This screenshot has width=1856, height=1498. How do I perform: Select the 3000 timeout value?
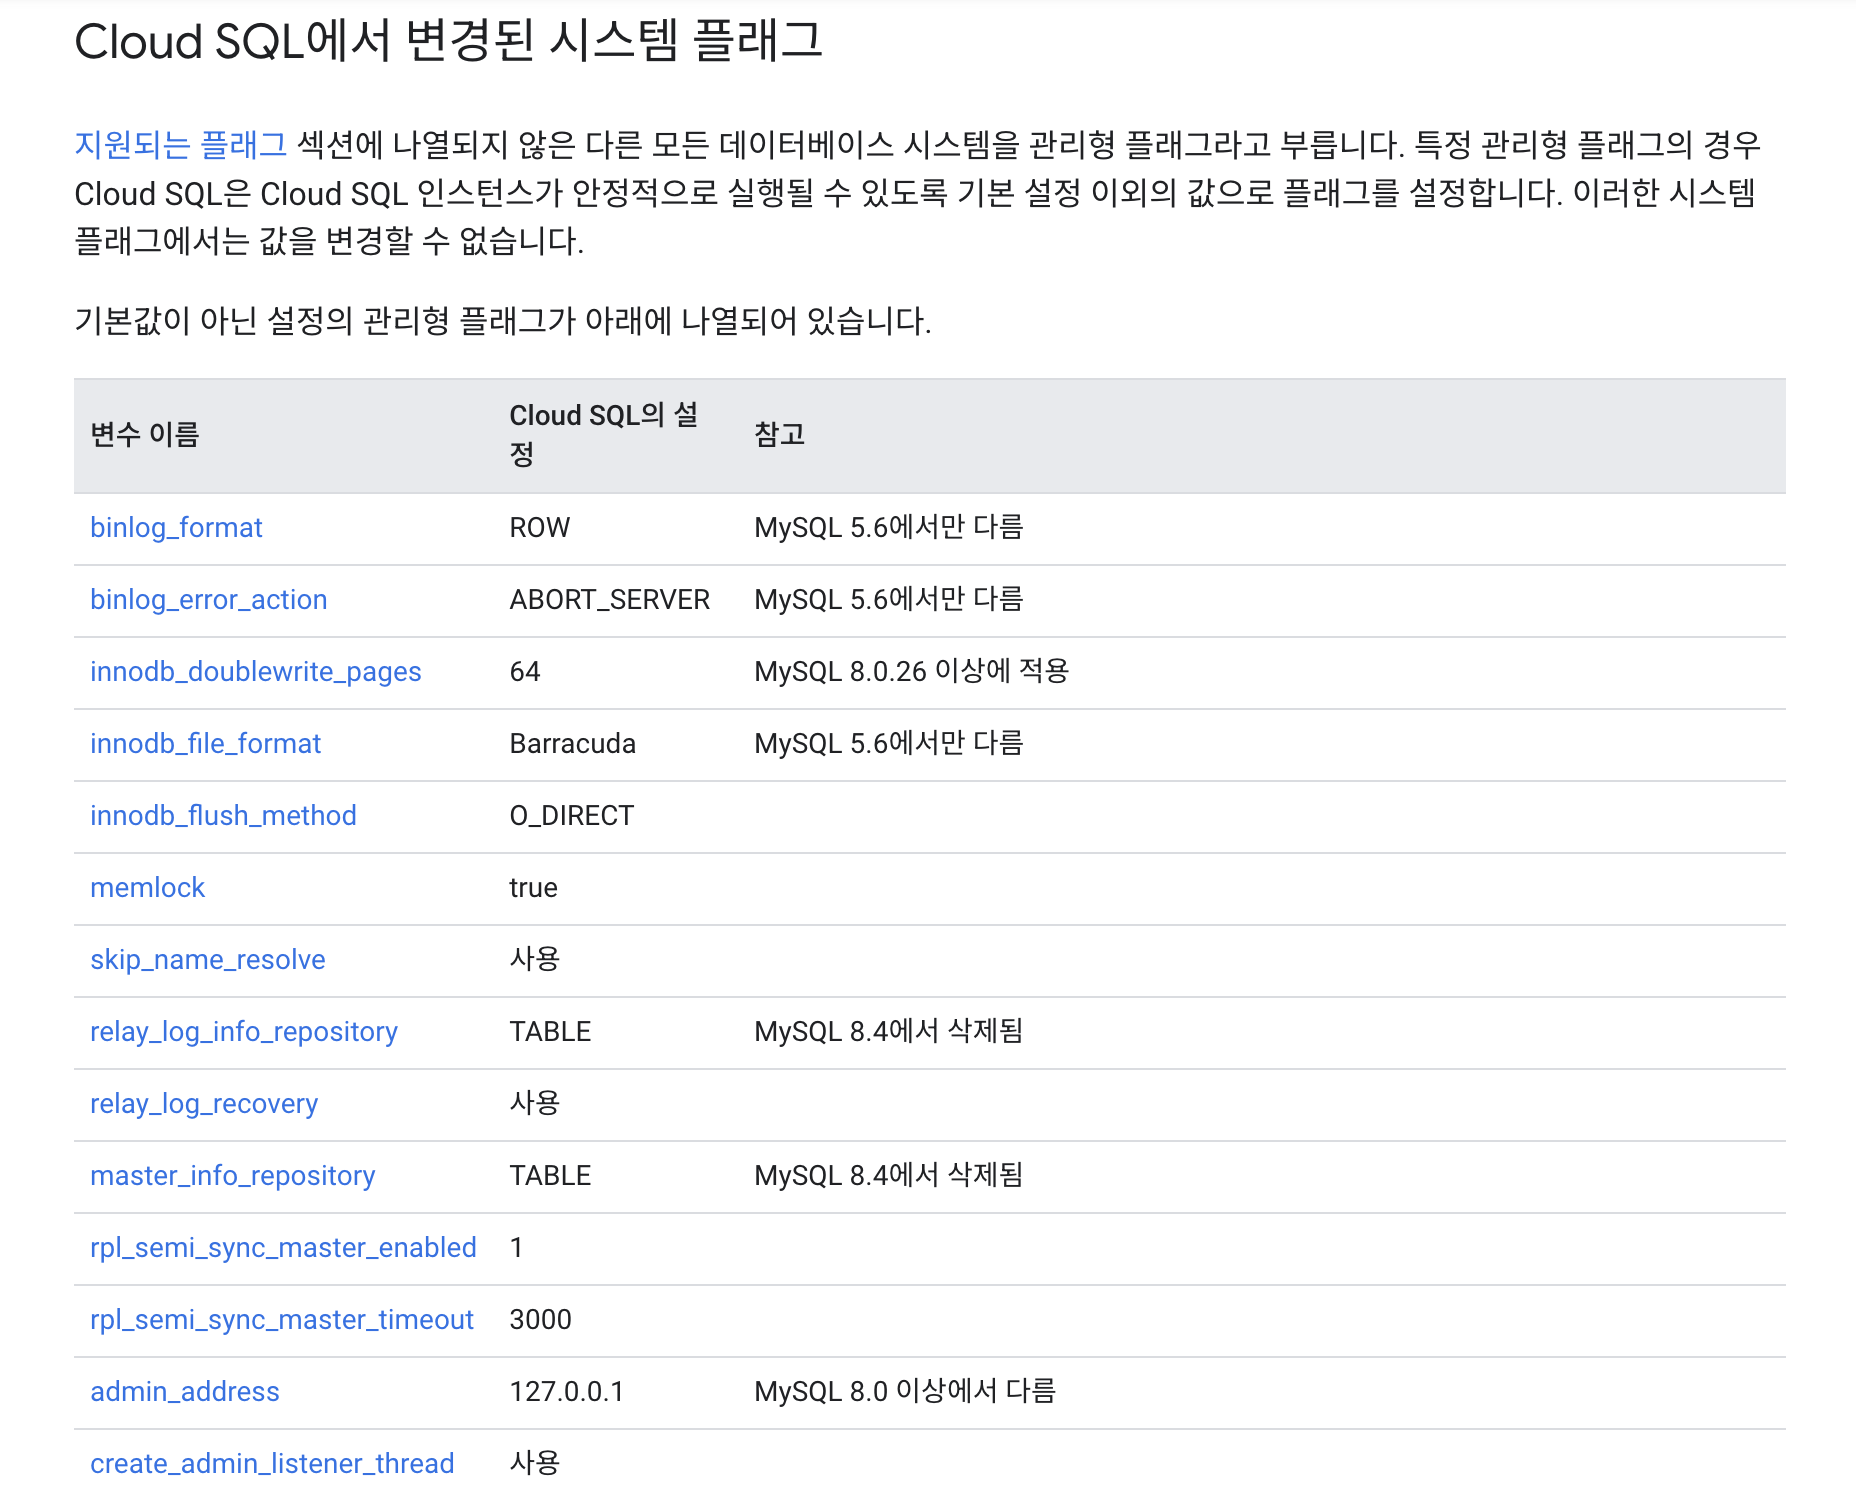point(541,1320)
